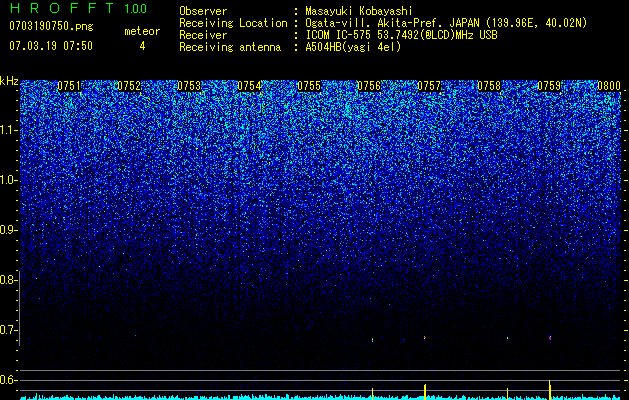This screenshot has width=629, height=400.
Task: Click the 'Observer' field label
Action: (203, 11)
